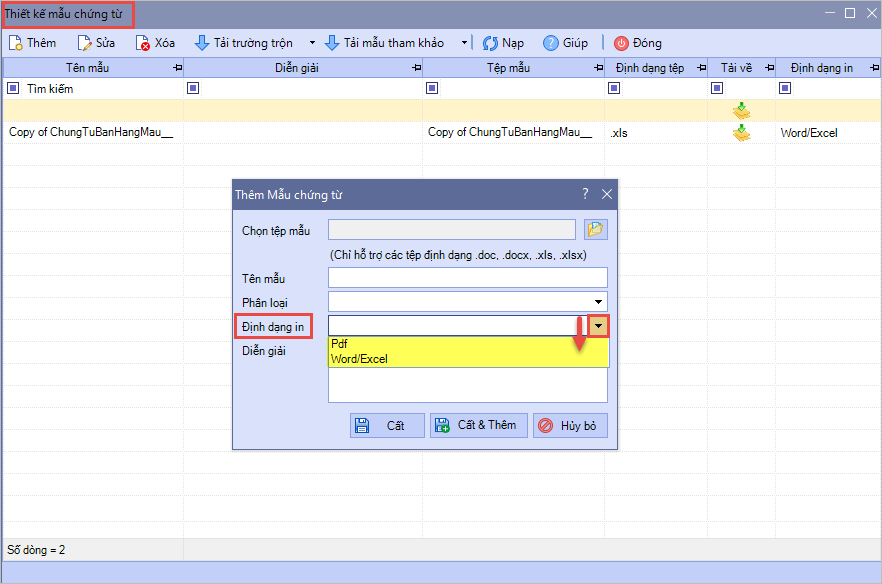Toggle the filter box under Diễn giải column
882x584 pixels.
click(x=193, y=89)
